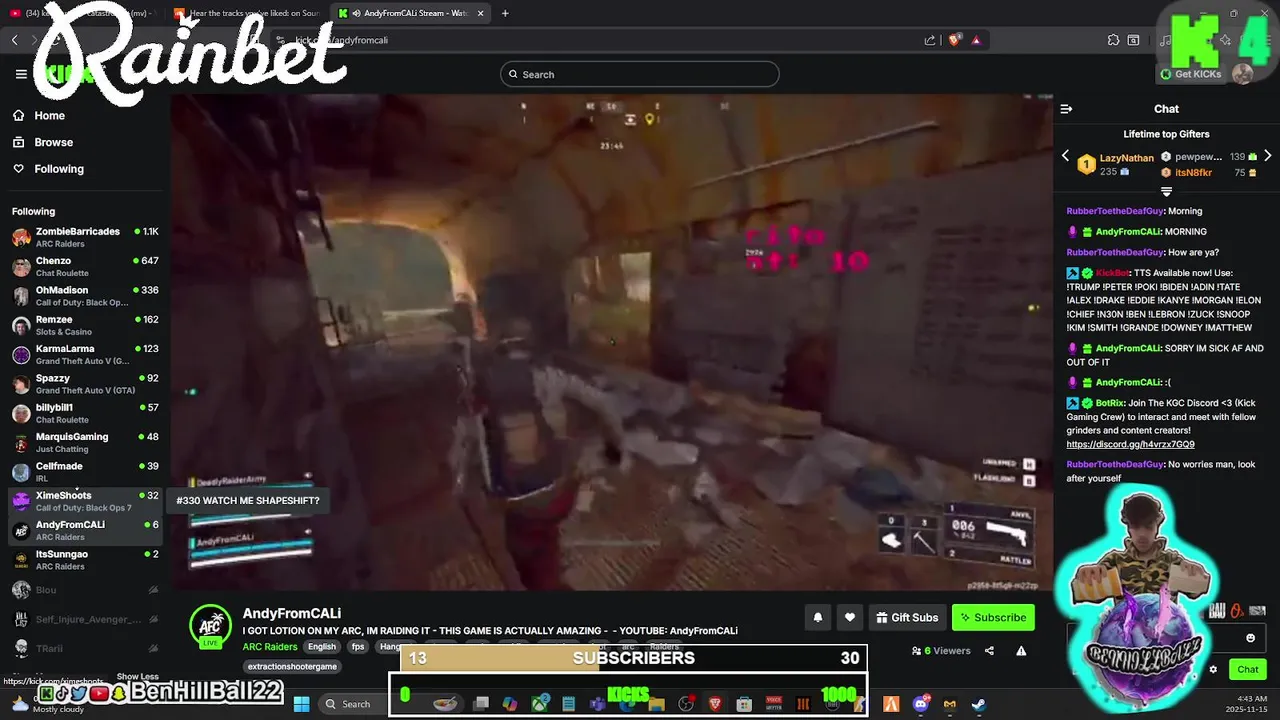This screenshot has height=720, width=1280.
Task: Focus the Kick Search field
Action: (x=640, y=74)
